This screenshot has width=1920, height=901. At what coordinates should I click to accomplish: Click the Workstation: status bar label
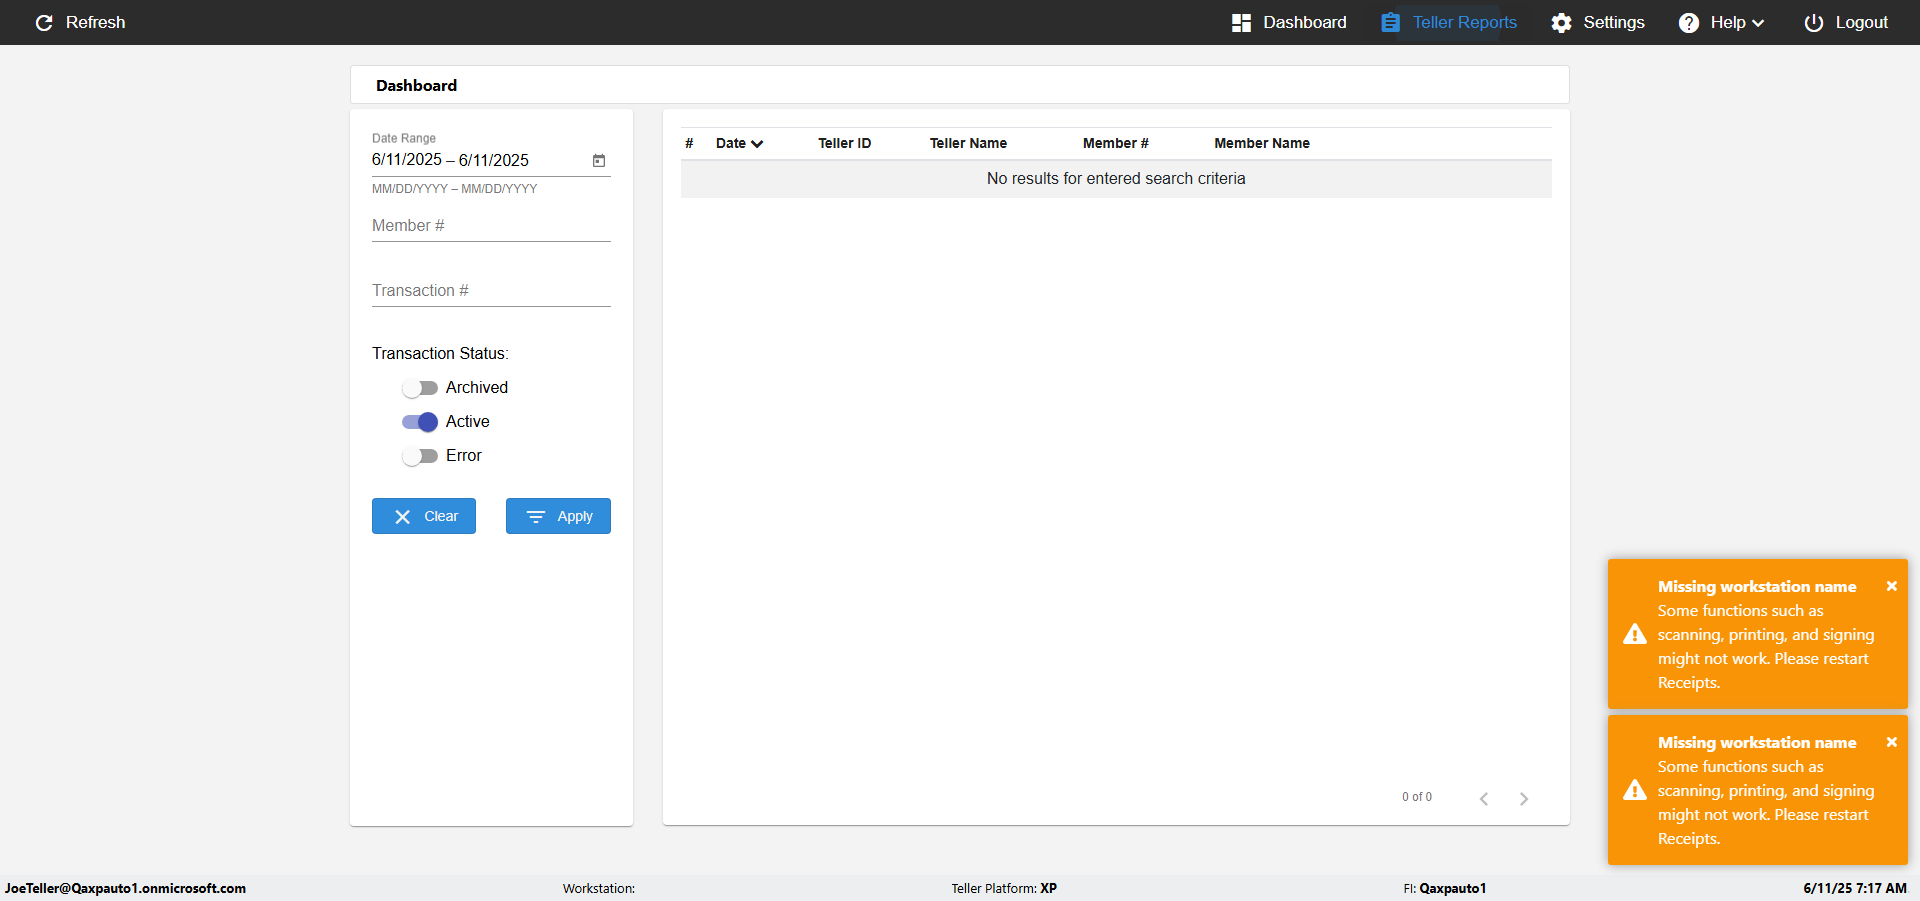(598, 888)
